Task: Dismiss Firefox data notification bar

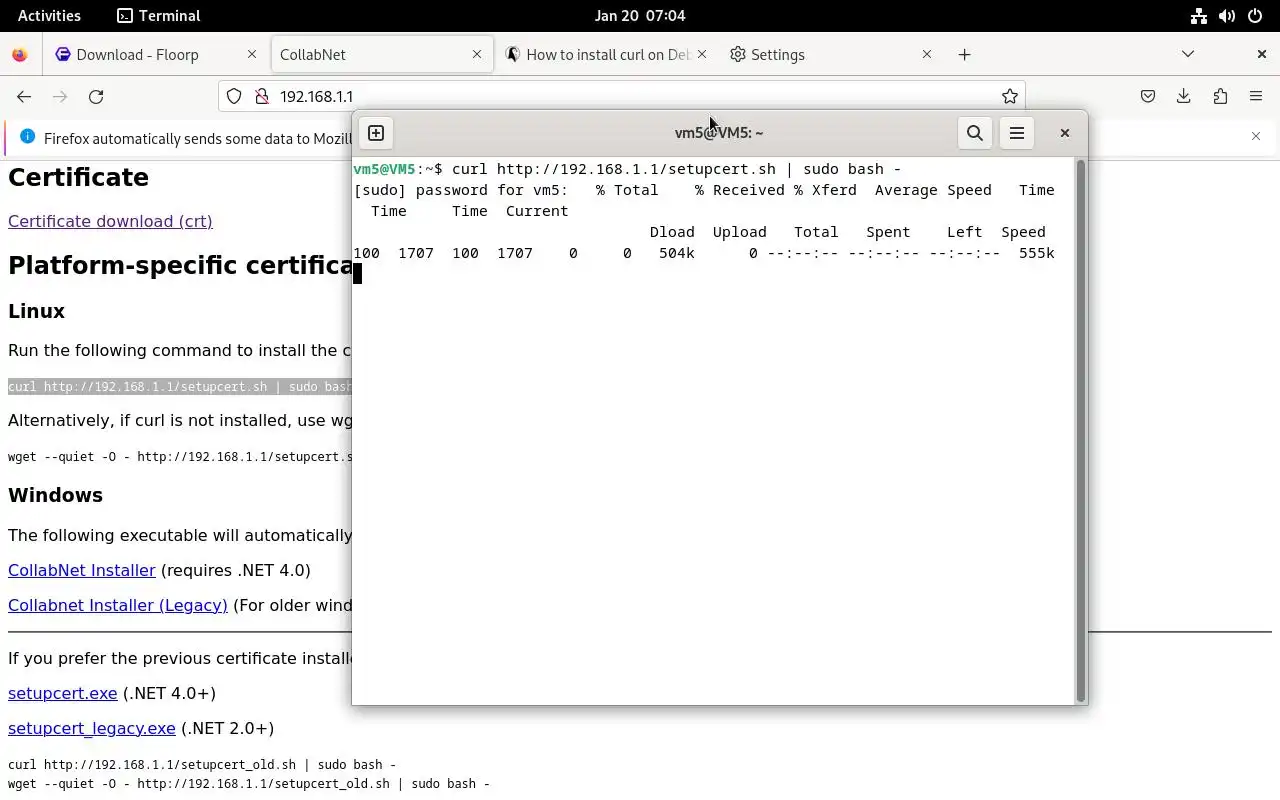Action: click(x=1256, y=136)
